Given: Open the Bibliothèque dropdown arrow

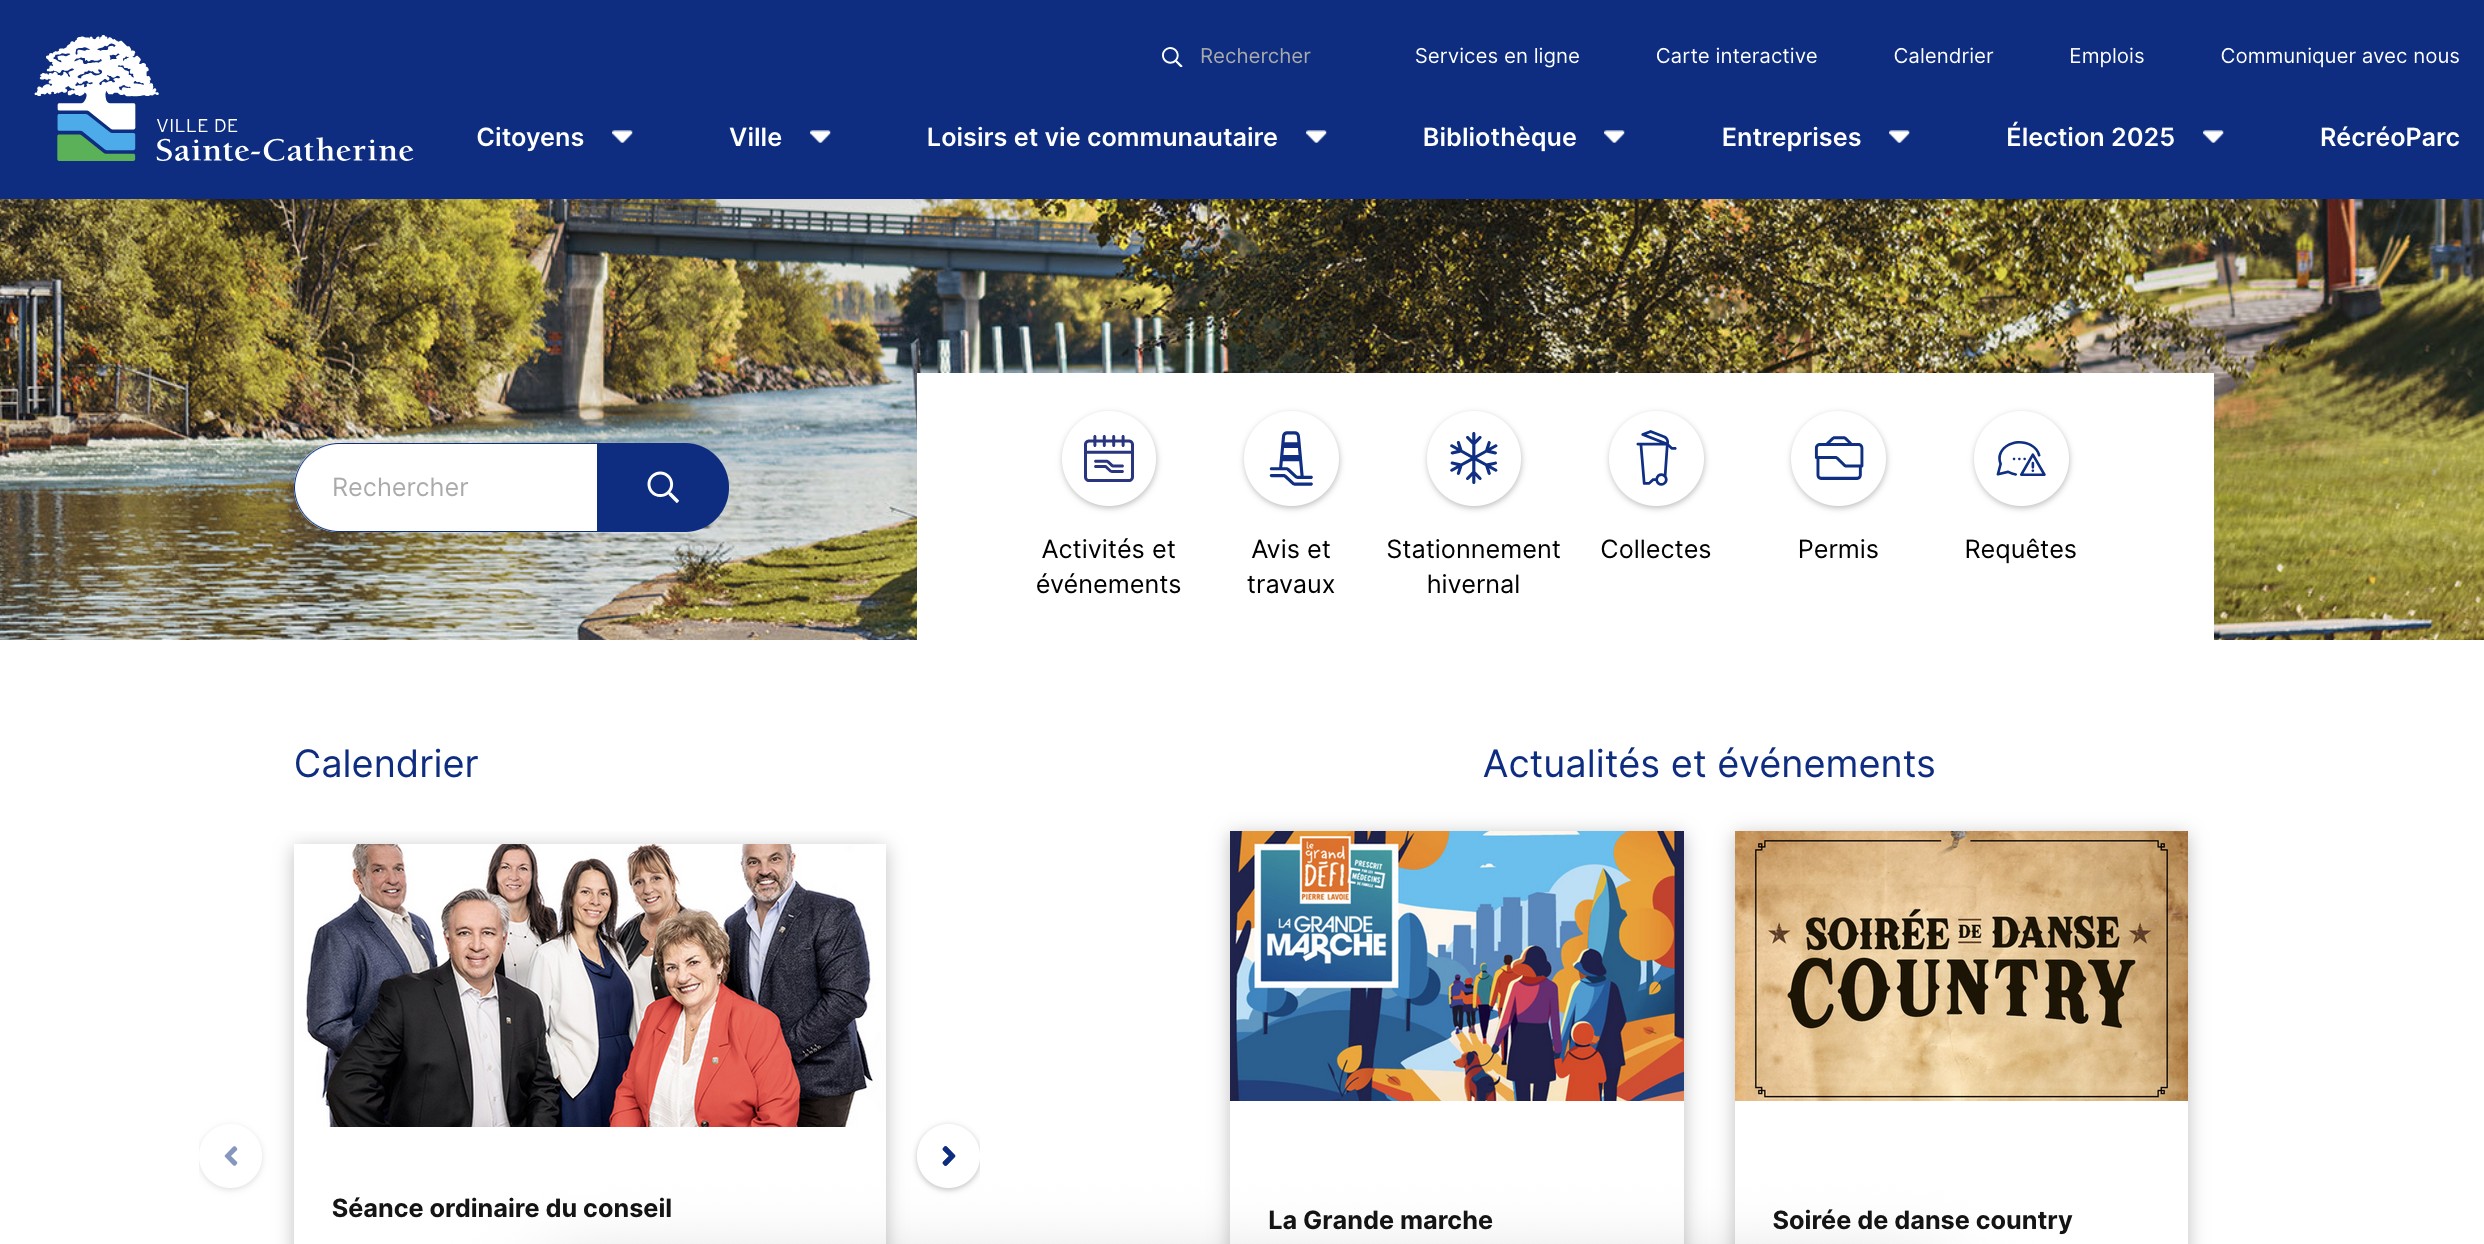Looking at the screenshot, I should click(1614, 137).
